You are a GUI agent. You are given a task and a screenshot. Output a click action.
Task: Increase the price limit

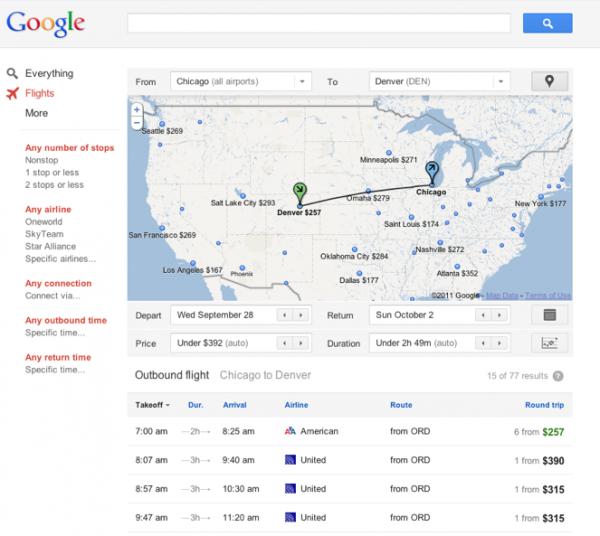[x=301, y=343]
